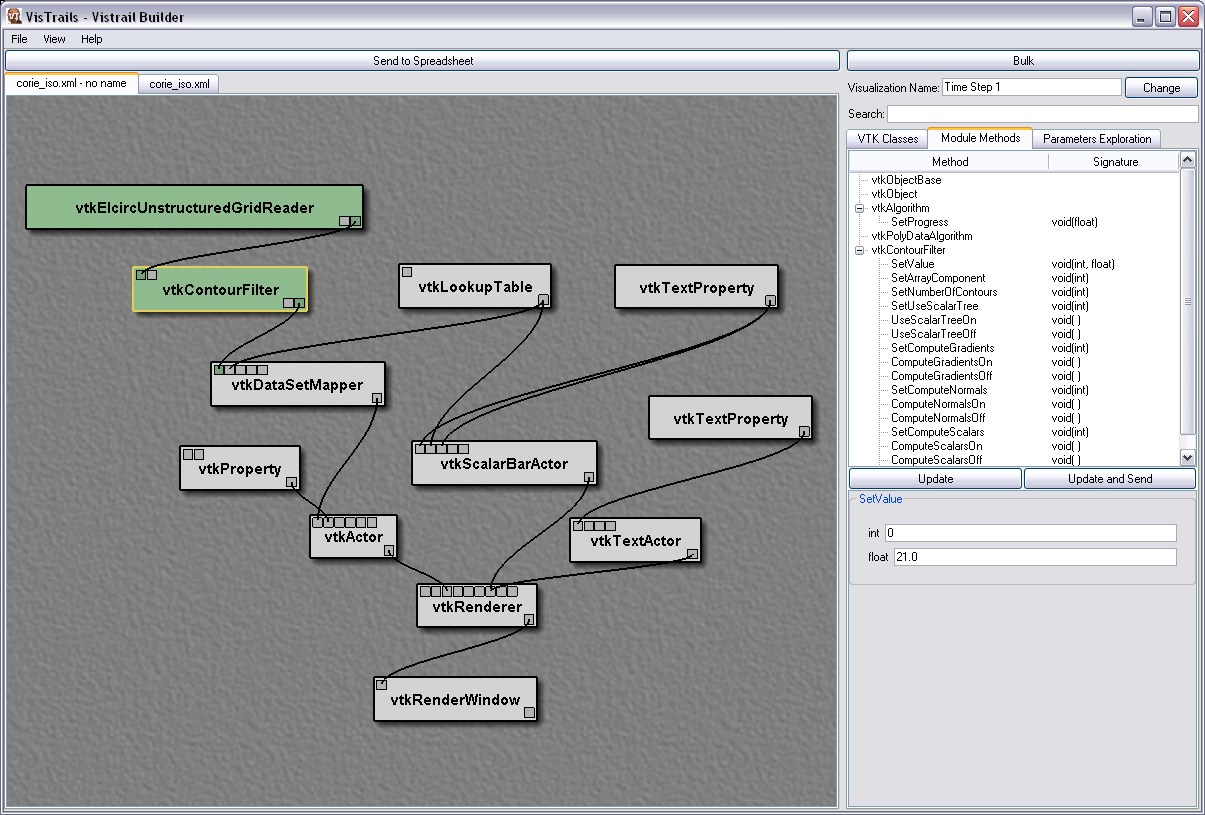Select the SetProgress method row
Image resolution: width=1205 pixels, height=815 pixels.
[1014, 222]
